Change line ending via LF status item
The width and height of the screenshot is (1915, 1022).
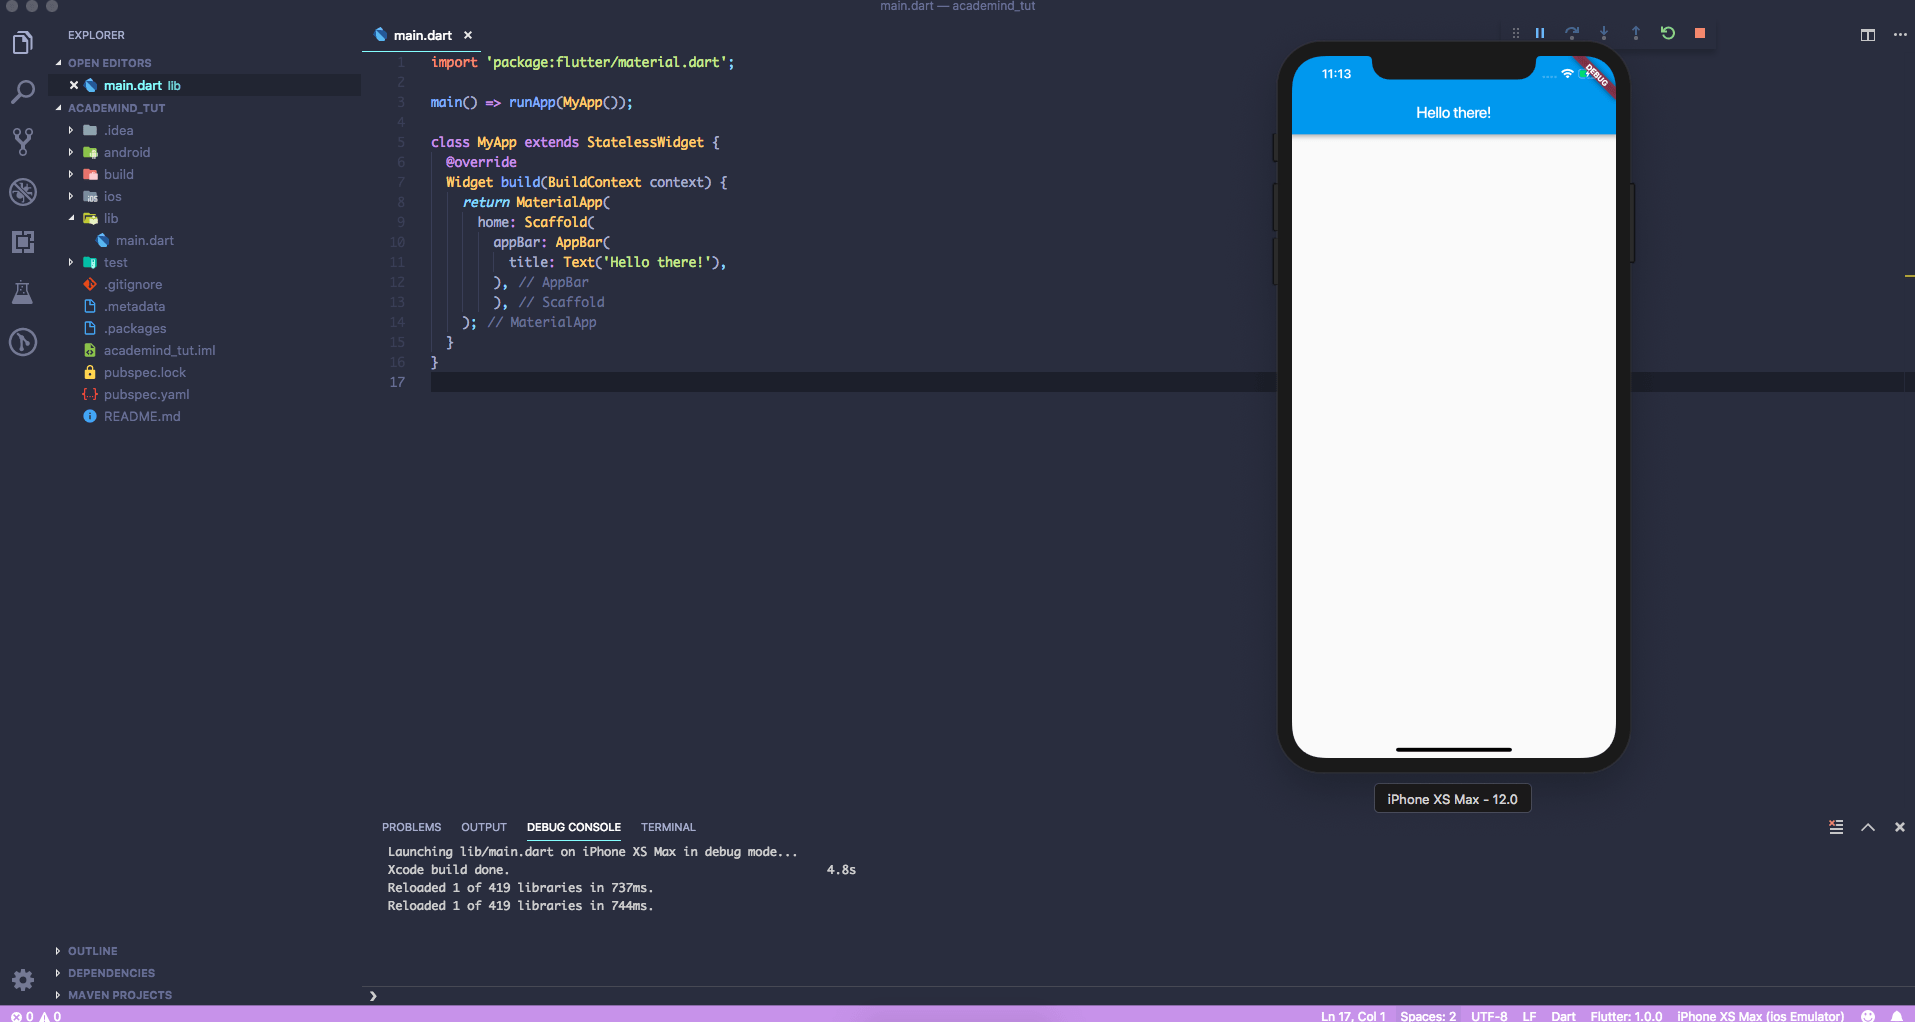point(1529,1015)
